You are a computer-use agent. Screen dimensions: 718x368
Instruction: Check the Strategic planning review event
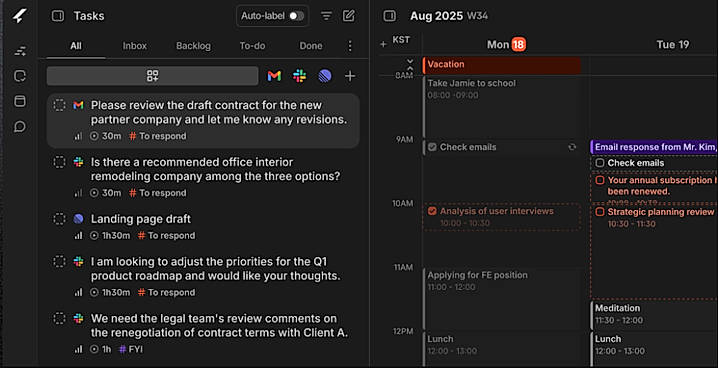pos(600,212)
